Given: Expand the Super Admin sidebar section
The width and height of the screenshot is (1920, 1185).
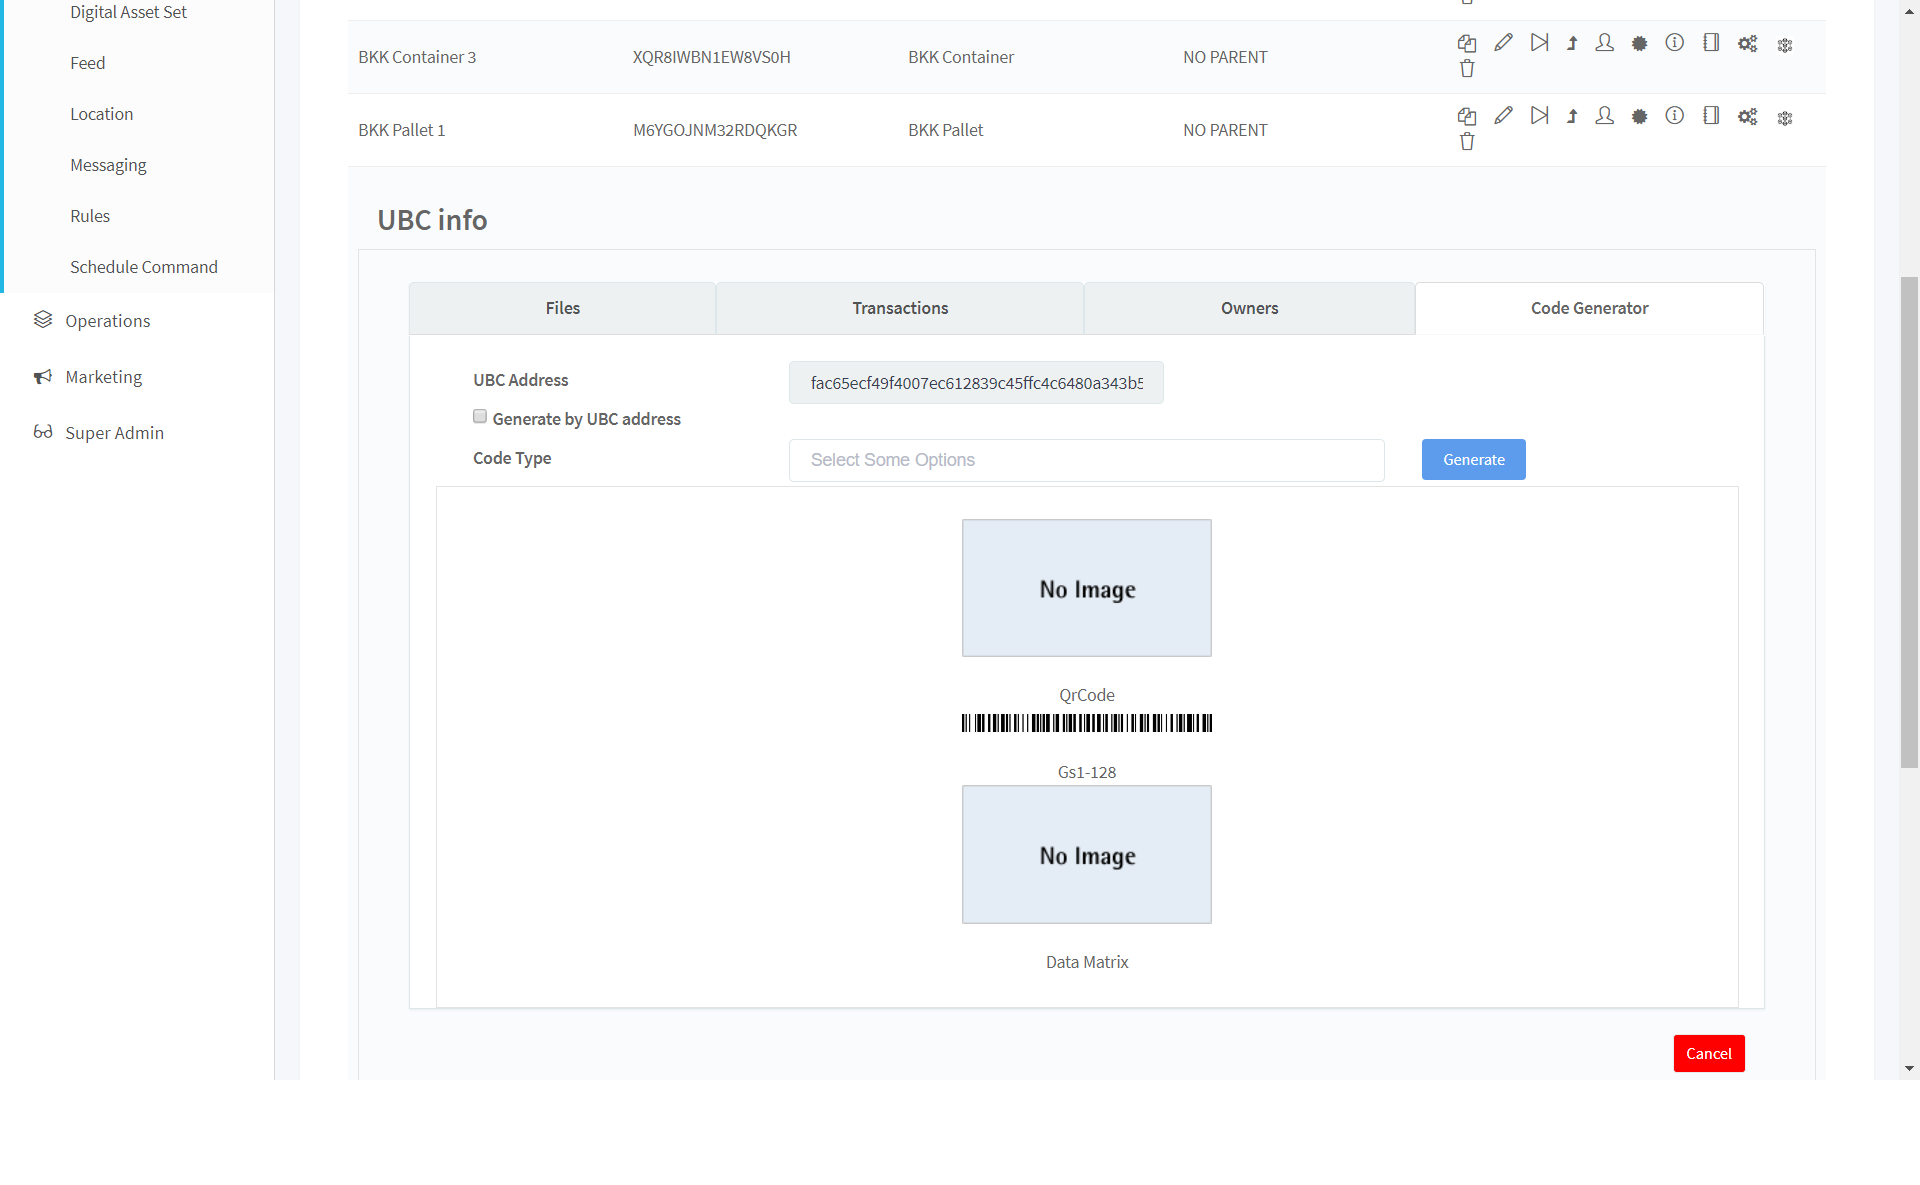Looking at the screenshot, I should pos(114,433).
